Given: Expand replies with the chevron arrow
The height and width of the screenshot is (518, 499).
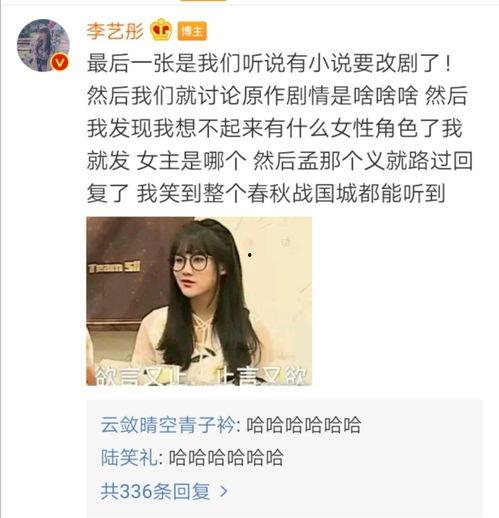Looking at the screenshot, I should coord(224,491).
